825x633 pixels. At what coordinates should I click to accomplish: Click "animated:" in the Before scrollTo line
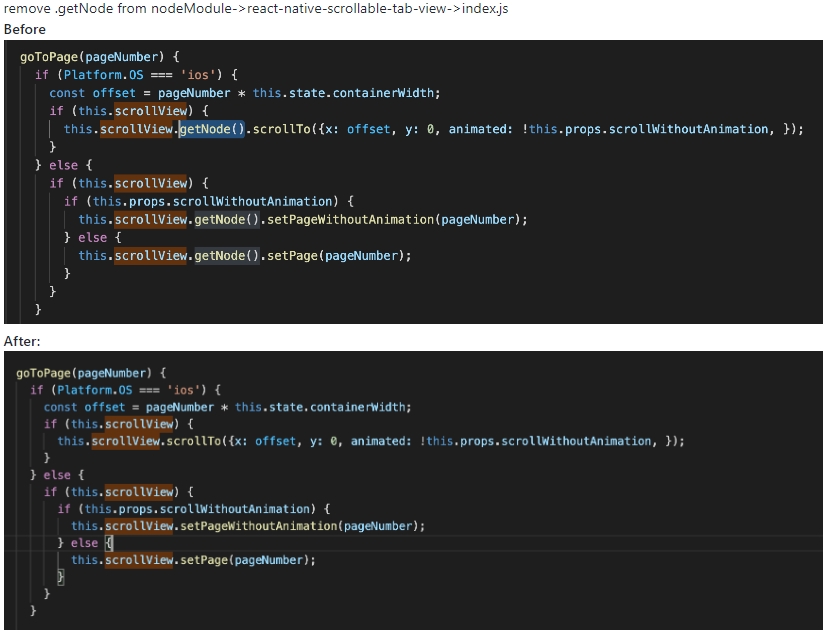pyautogui.click(x=480, y=129)
